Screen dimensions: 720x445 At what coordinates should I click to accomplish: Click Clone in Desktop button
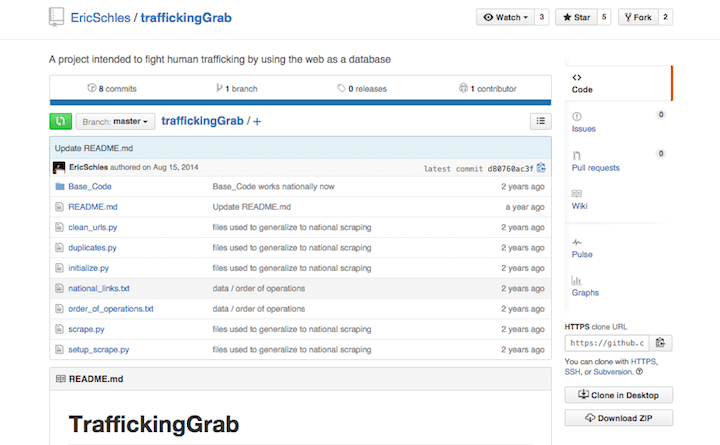point(619,395)
